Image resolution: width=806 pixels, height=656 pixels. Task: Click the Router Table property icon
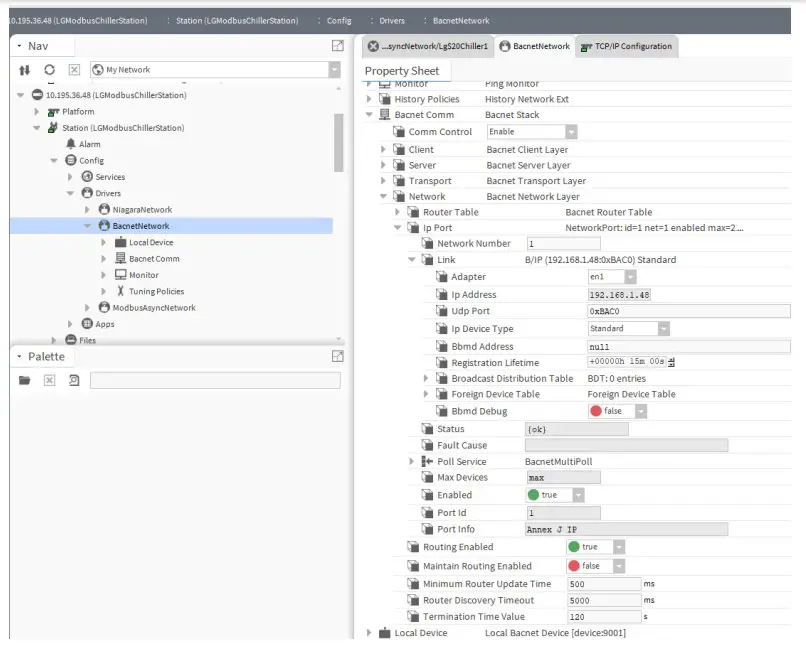coord(413,212)
